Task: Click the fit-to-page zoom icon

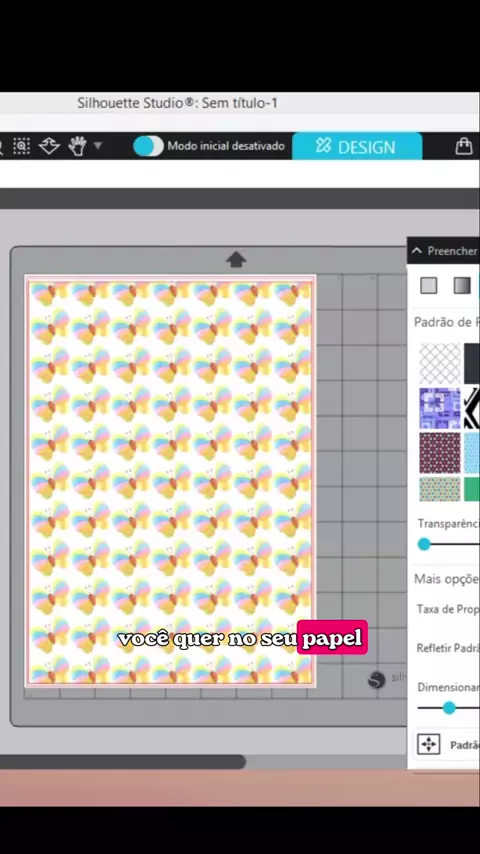Action: (49, 146)
